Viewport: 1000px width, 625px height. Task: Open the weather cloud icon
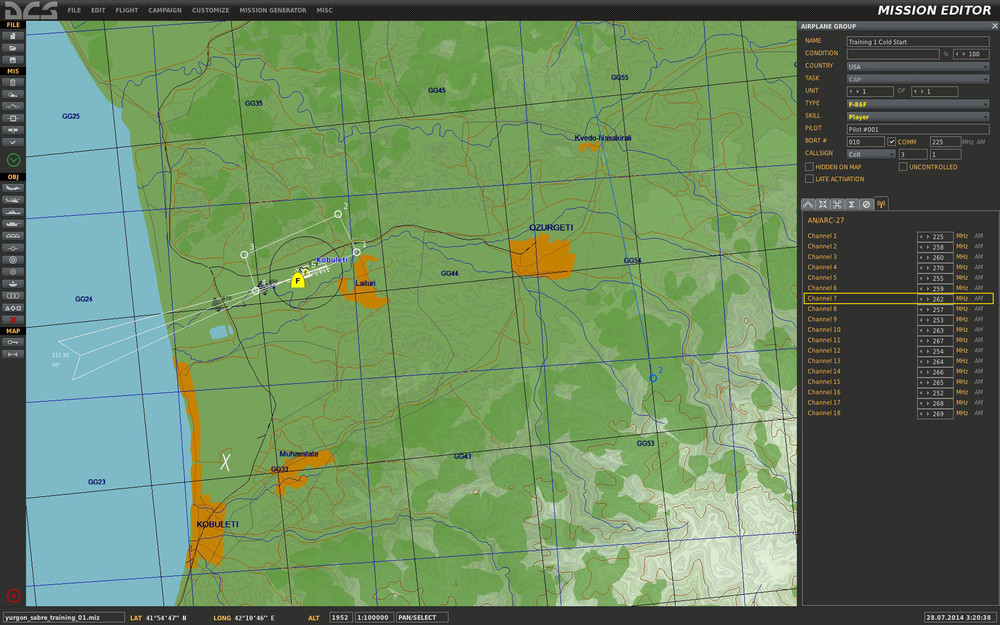click(13, 94)
